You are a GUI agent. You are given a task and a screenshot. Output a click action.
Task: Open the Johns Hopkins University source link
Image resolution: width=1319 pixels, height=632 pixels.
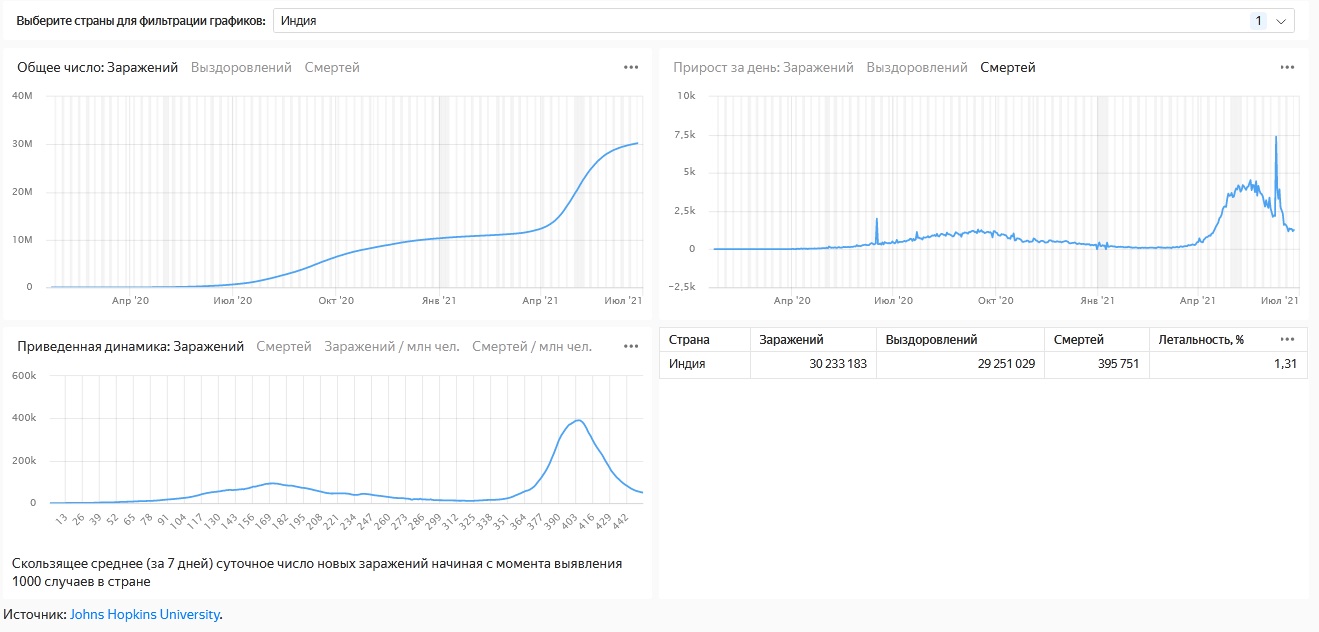pyautogui.click(x=144, y=614)
